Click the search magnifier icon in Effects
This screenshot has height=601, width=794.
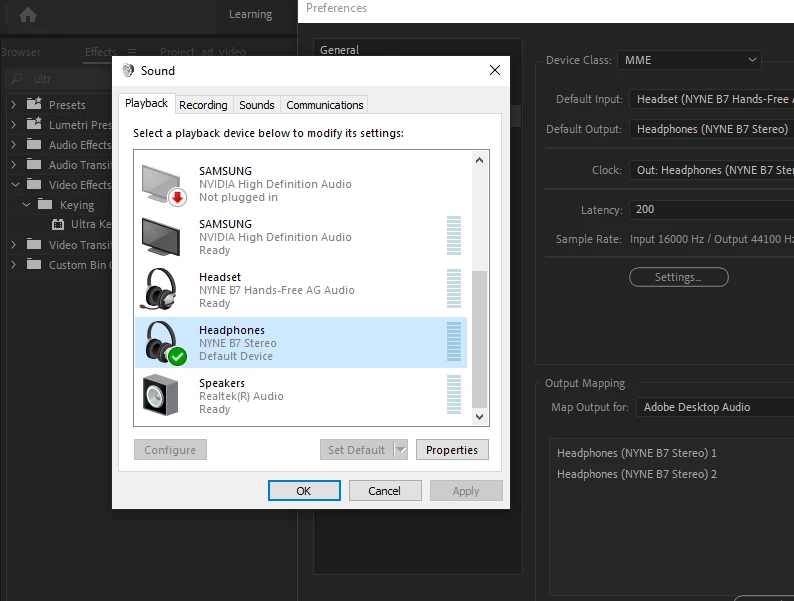pyautogui.click(x=17, y=78)
